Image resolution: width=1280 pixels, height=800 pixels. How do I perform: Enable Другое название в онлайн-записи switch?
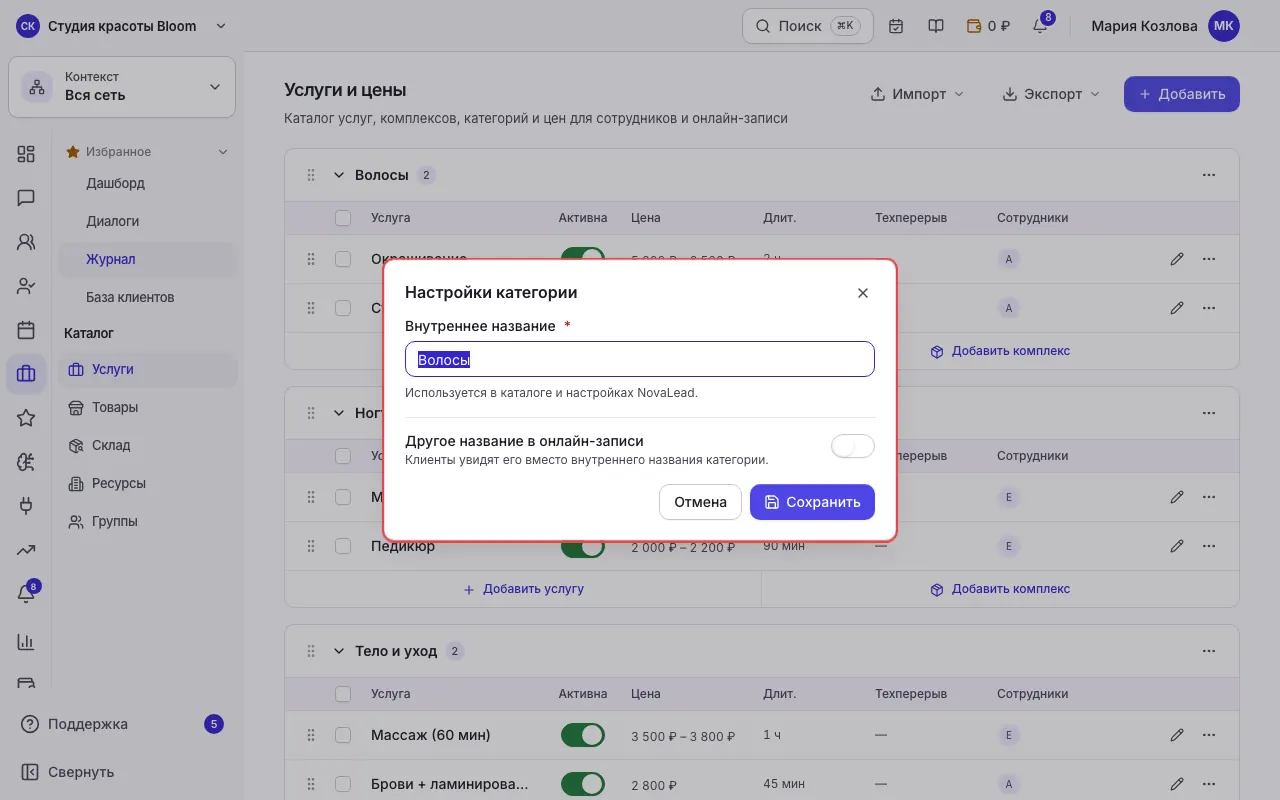pos(853,446)
